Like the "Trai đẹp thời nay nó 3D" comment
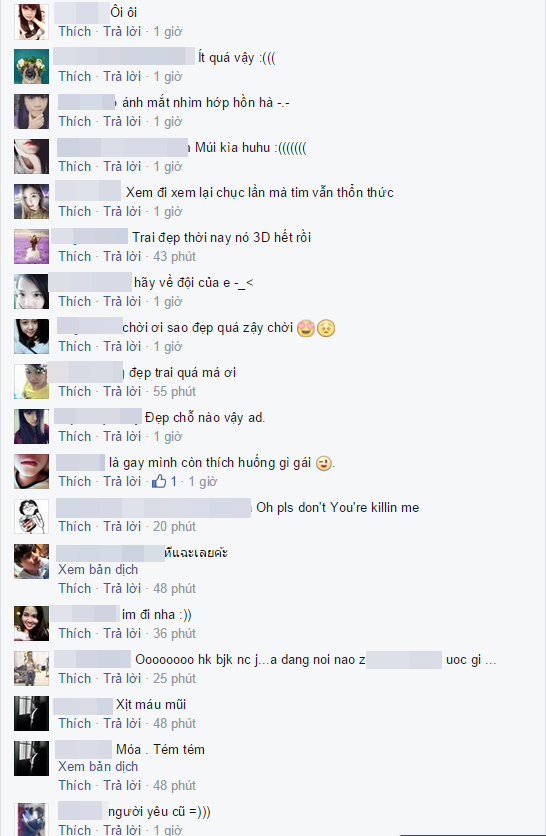 click(75, 256)
